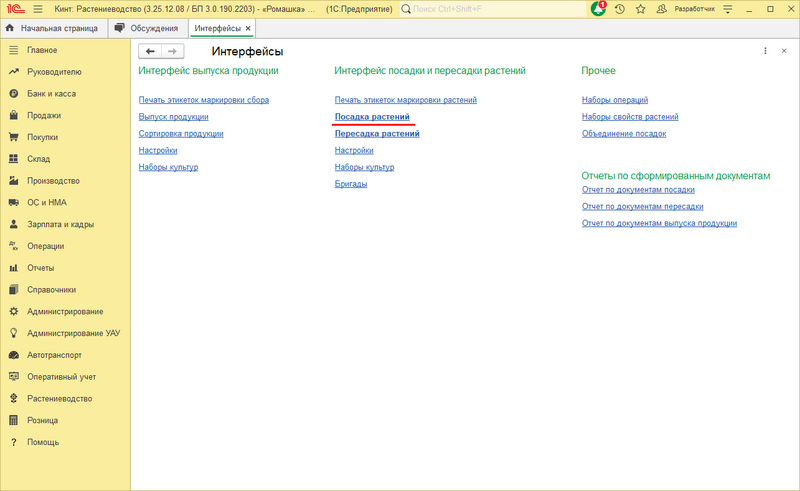
Task: Click the Растениеводство plant icon
Action: (14, 399)
